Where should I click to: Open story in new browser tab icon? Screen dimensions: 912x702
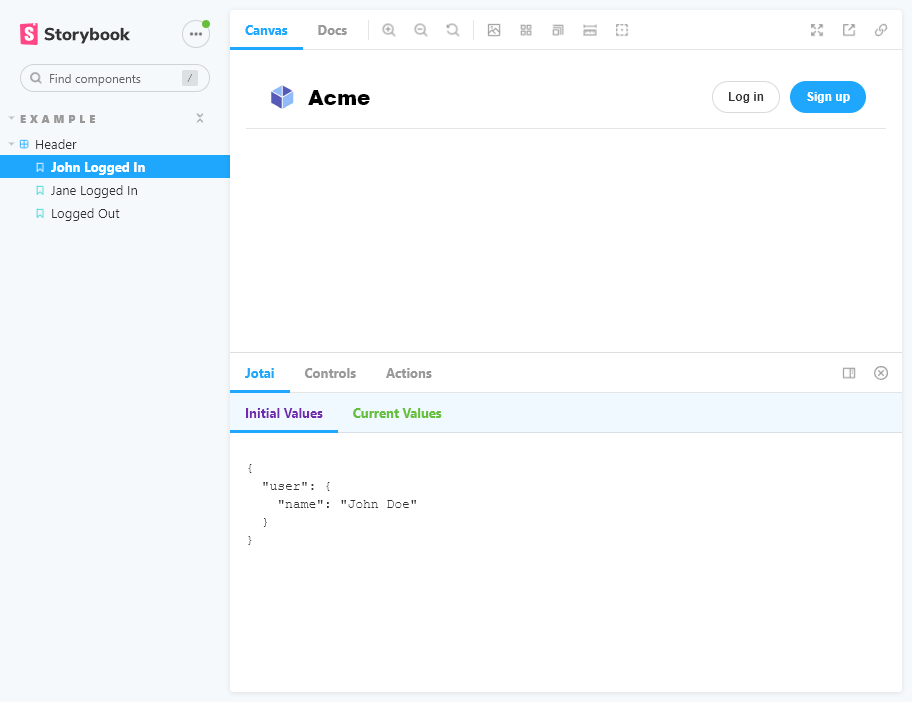(849, 30)
